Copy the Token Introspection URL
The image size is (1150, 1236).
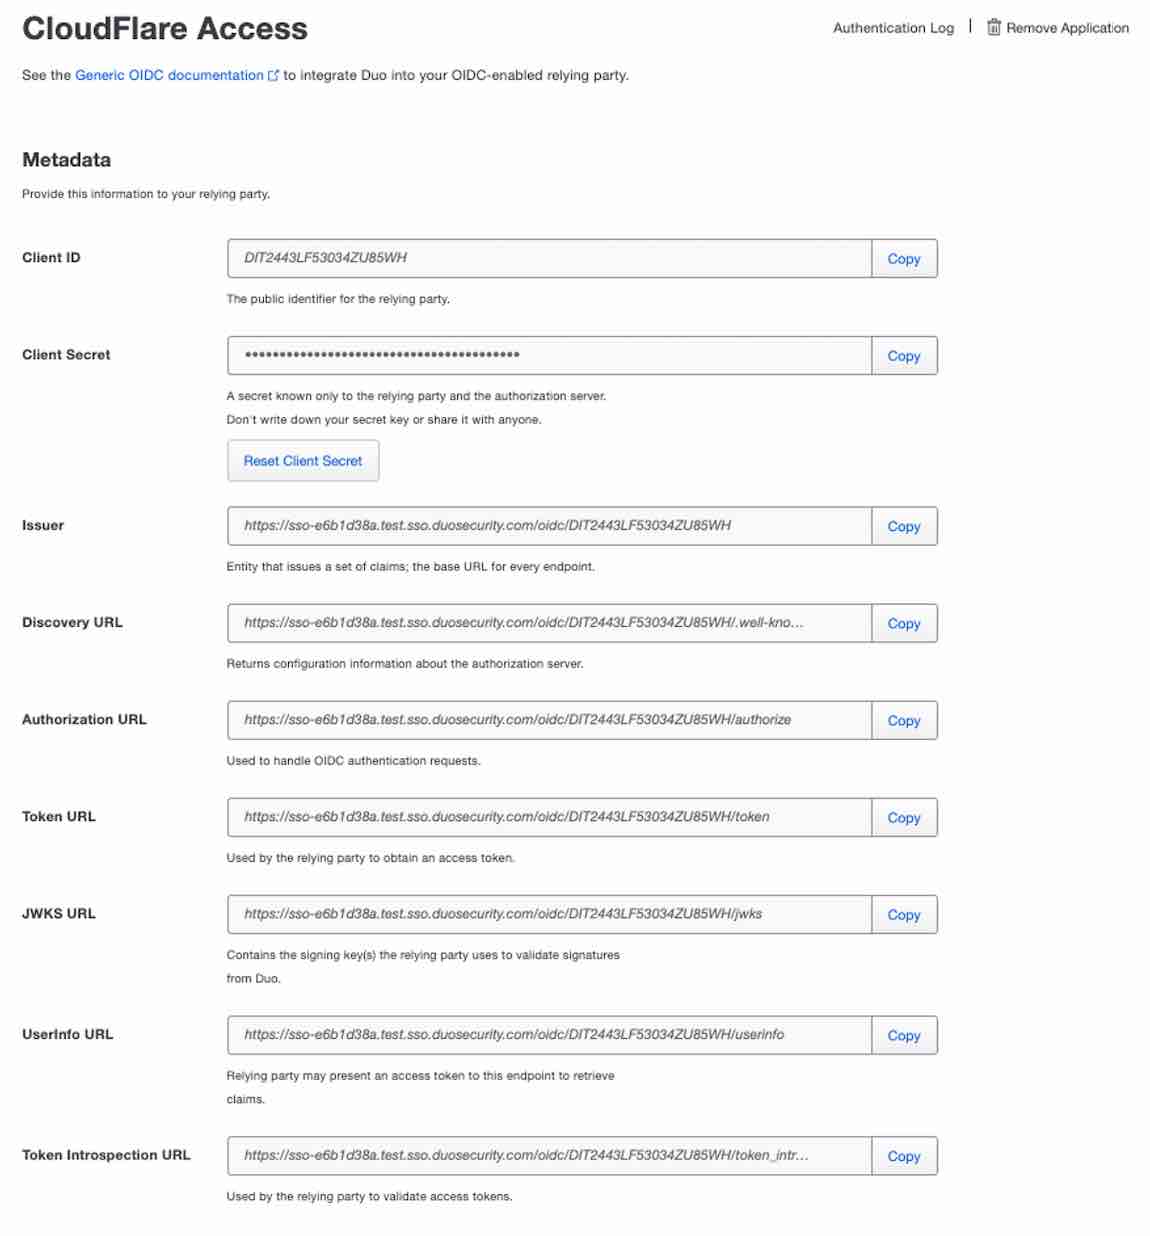point(904,1156)
